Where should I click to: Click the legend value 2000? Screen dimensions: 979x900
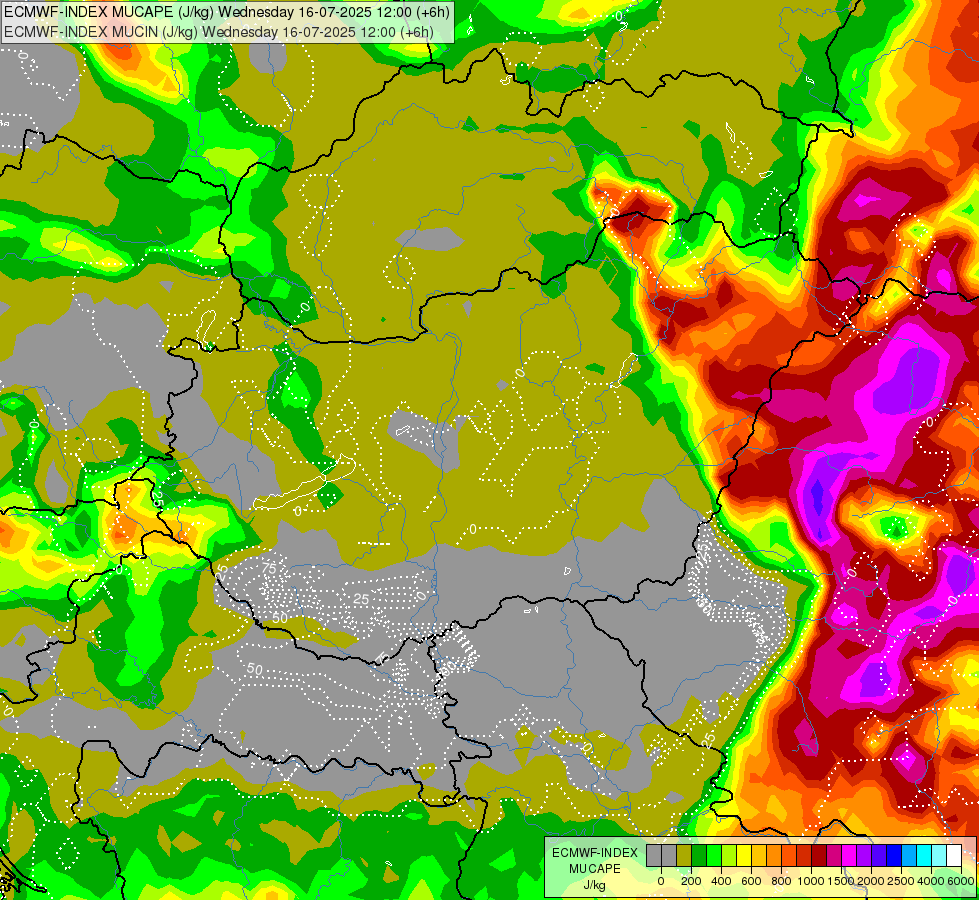[x=871, y=881]
